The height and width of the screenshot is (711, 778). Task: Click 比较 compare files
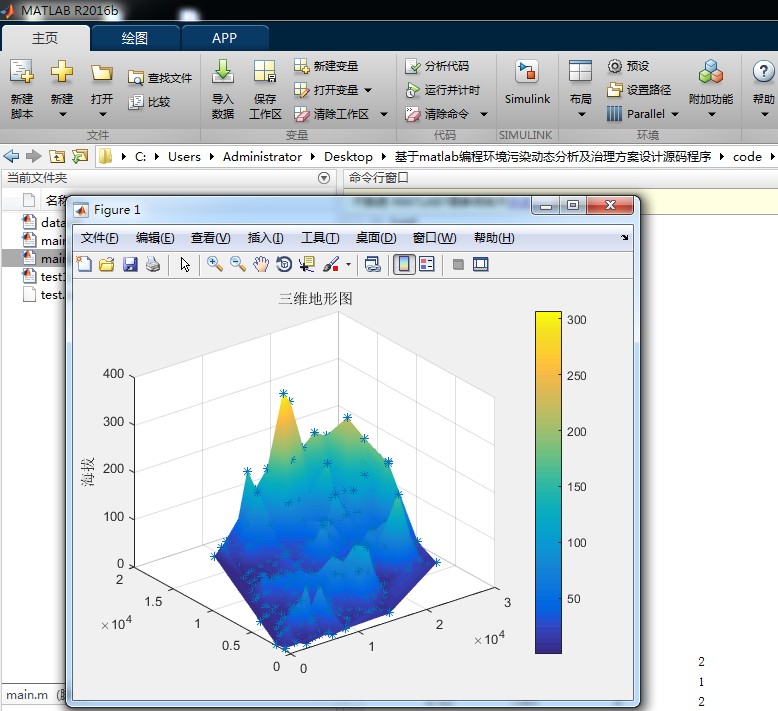click(149, 102)
